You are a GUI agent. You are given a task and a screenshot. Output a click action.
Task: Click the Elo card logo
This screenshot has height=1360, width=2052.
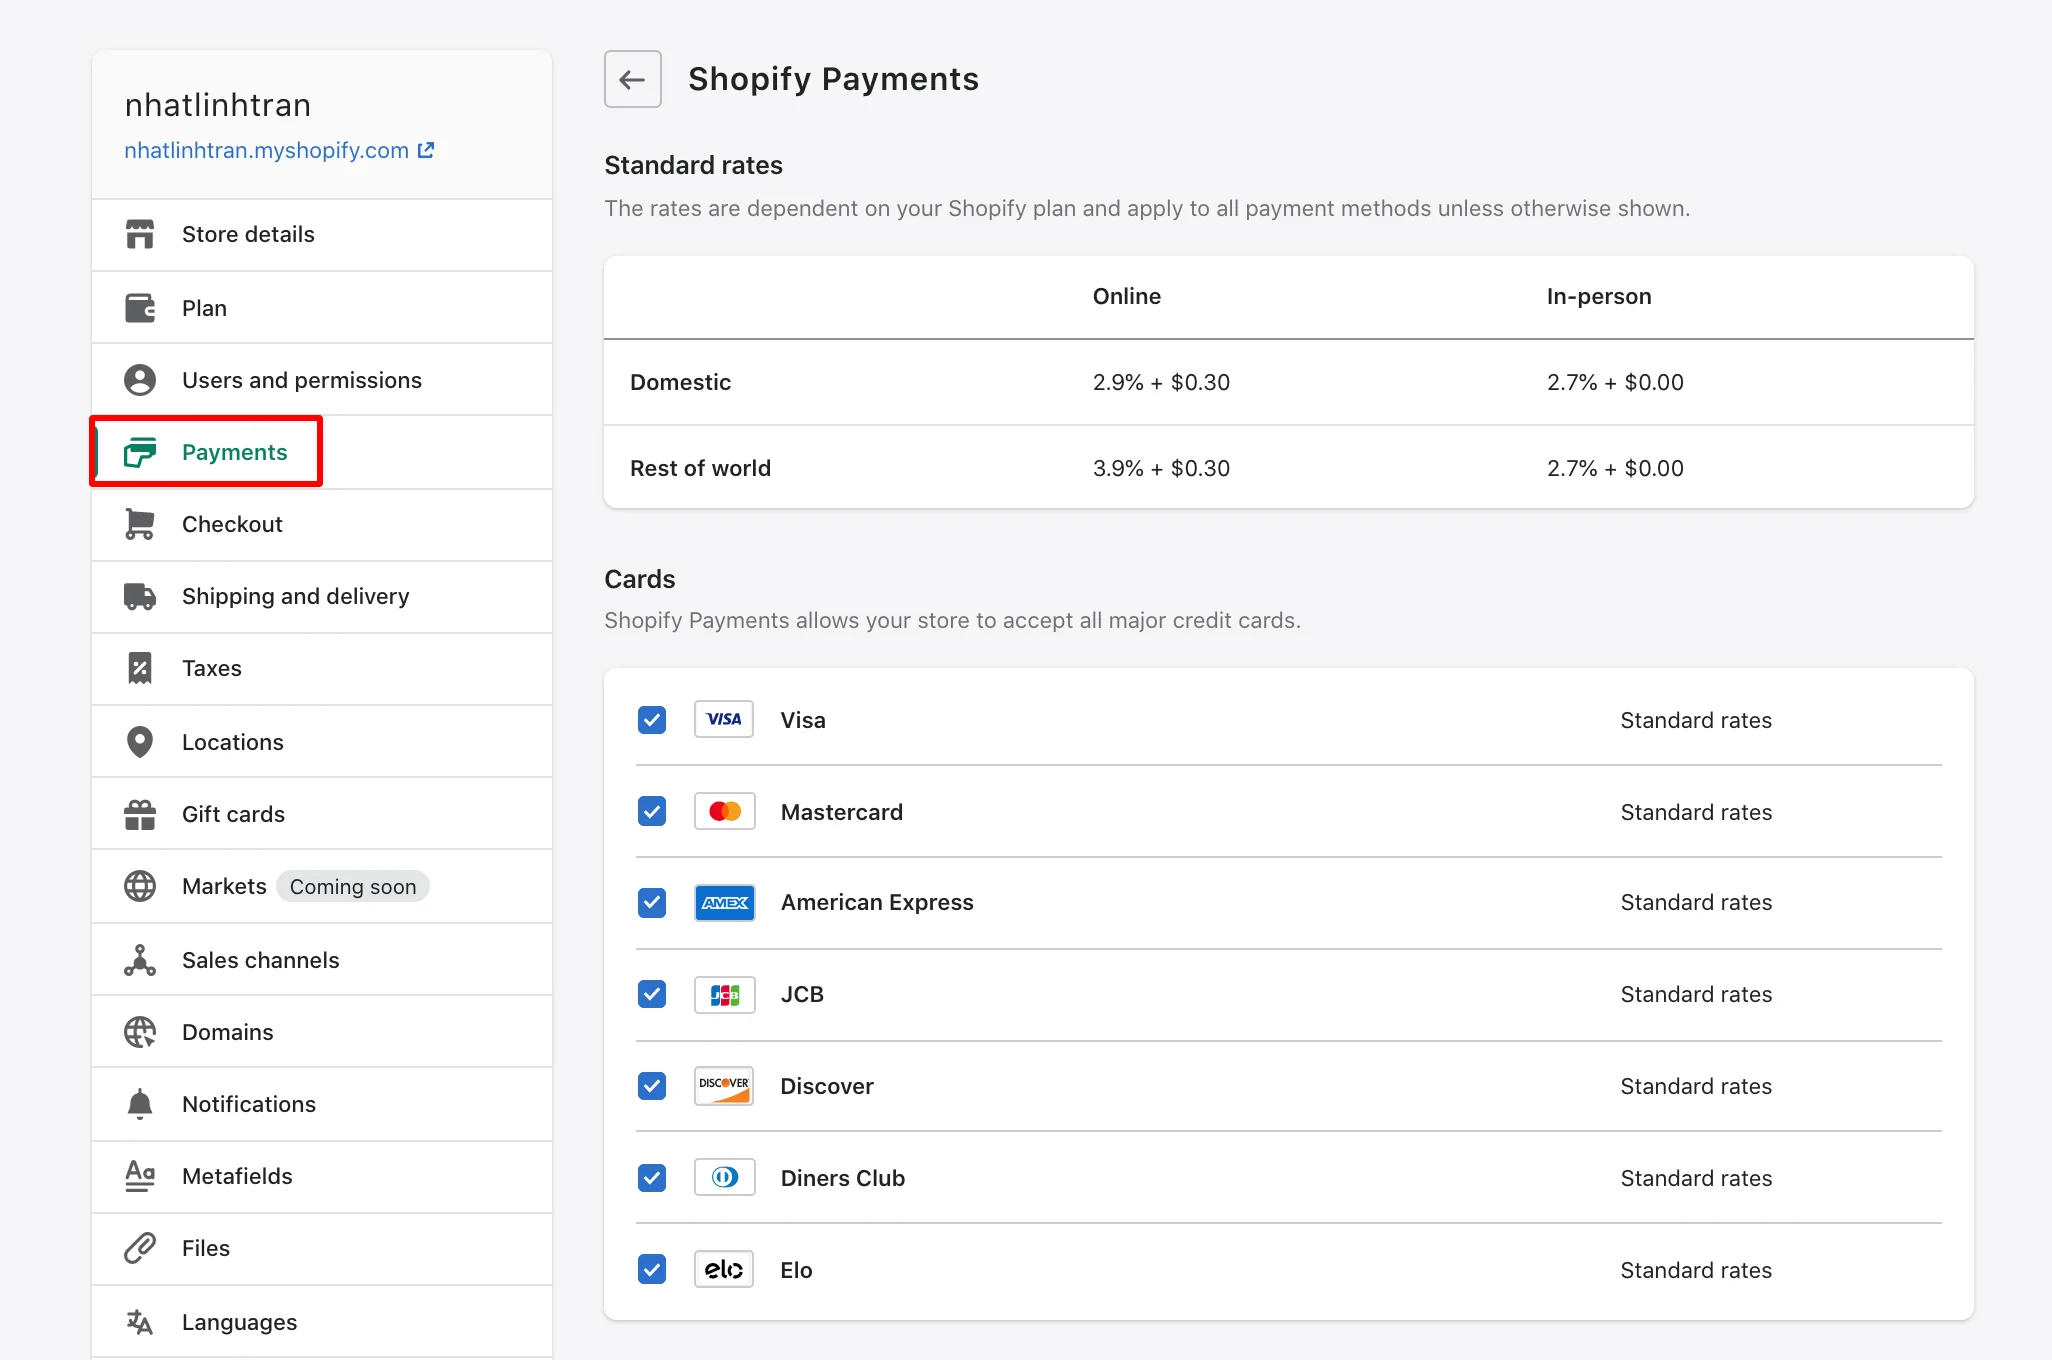[724, 1270]
